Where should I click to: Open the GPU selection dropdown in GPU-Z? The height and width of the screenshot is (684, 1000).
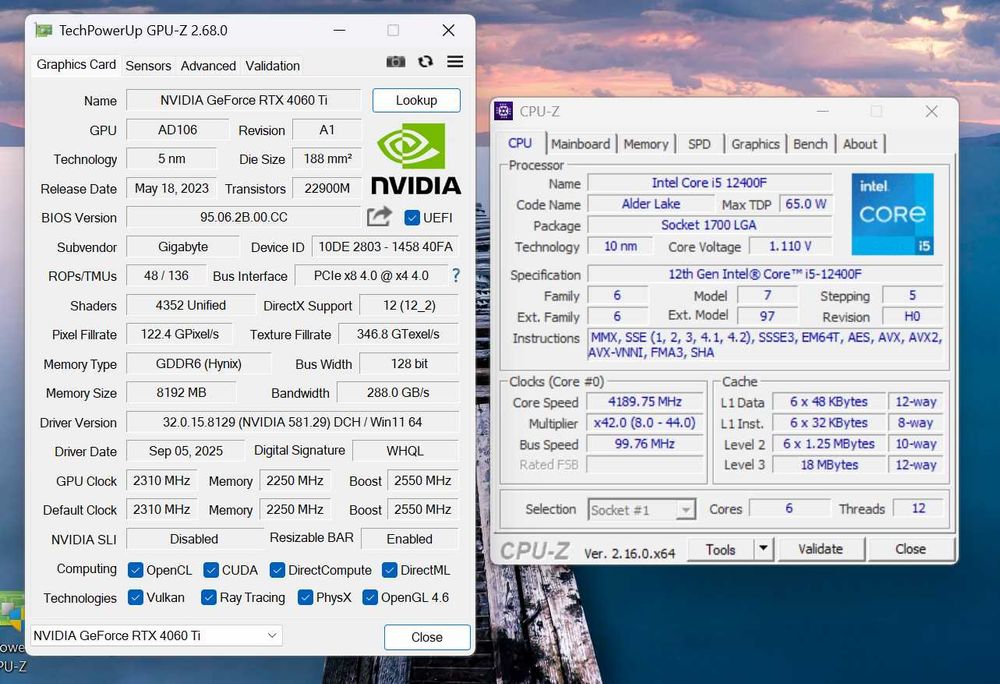[x=156, y=636]
